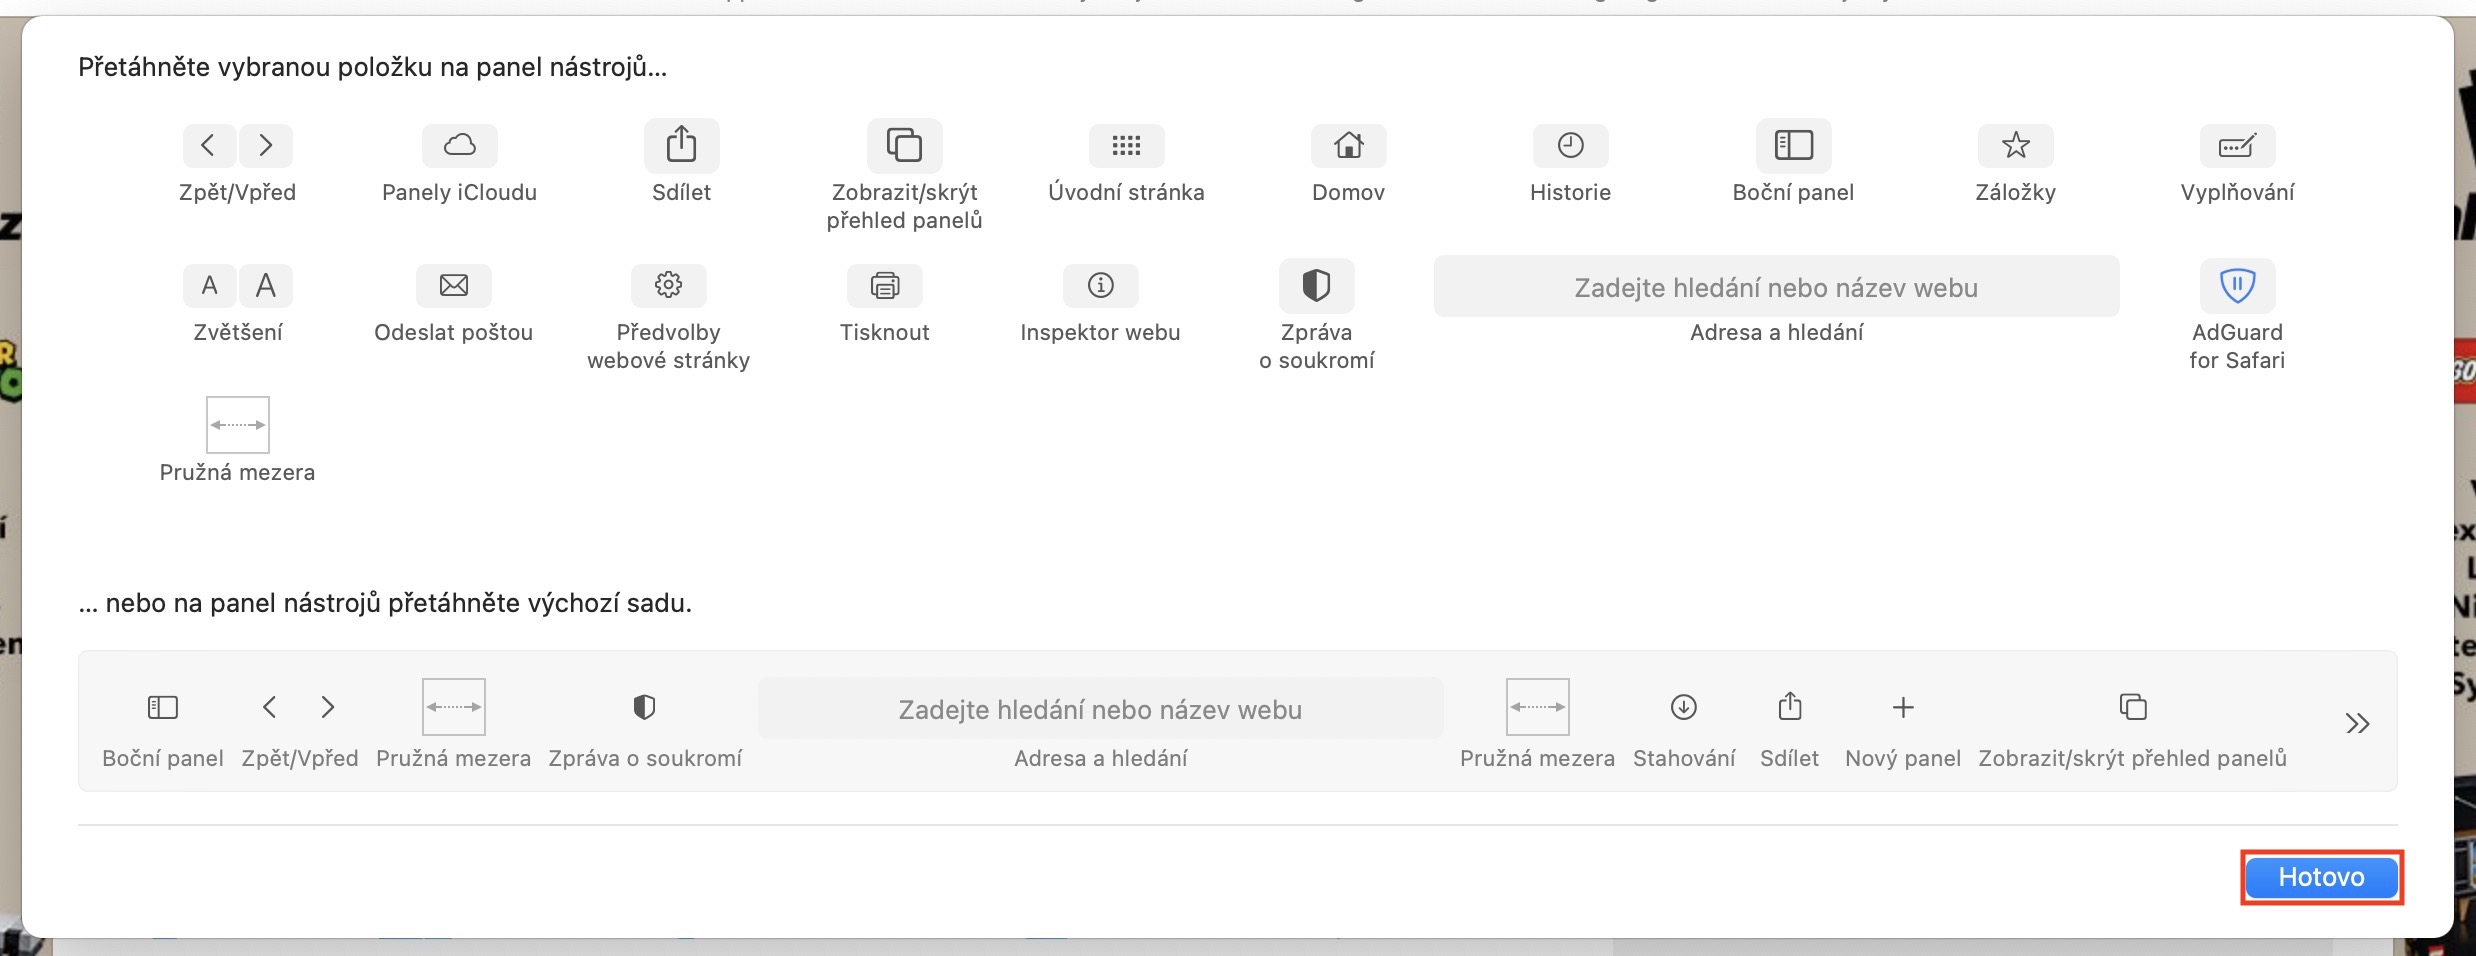Click the Zobrazit/skrýt přehled panelů icon in top row
This screenshot has height=956, width=2476.
pyautogui.click(x=904, y=146)
